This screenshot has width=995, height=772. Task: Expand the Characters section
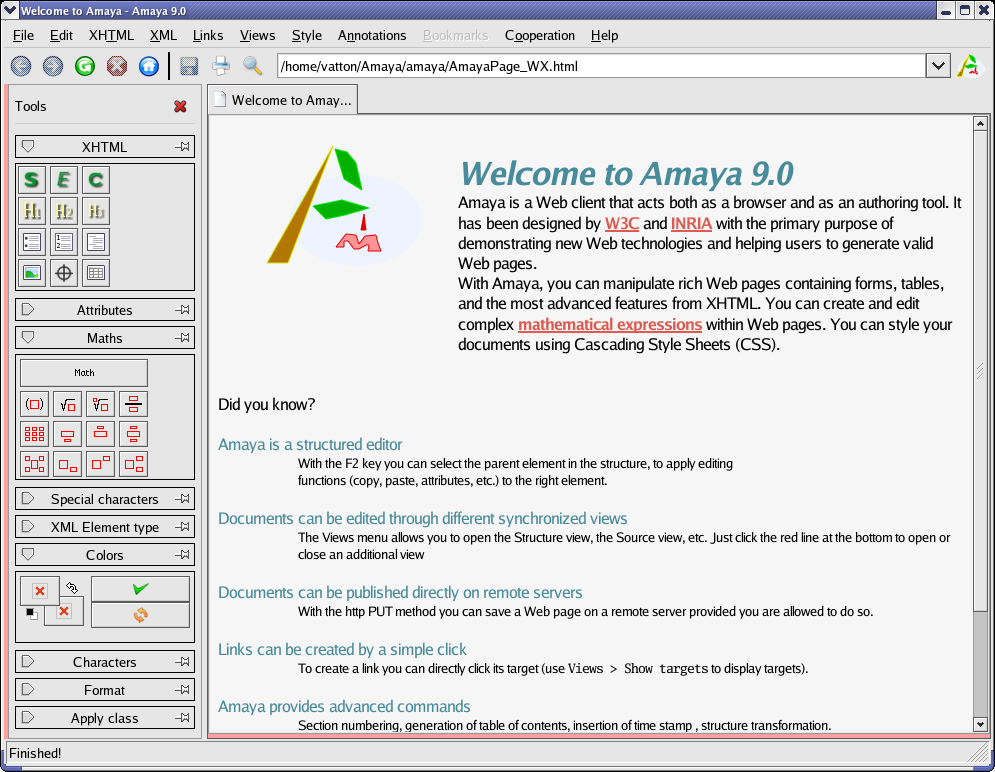(x=28, y=662)
